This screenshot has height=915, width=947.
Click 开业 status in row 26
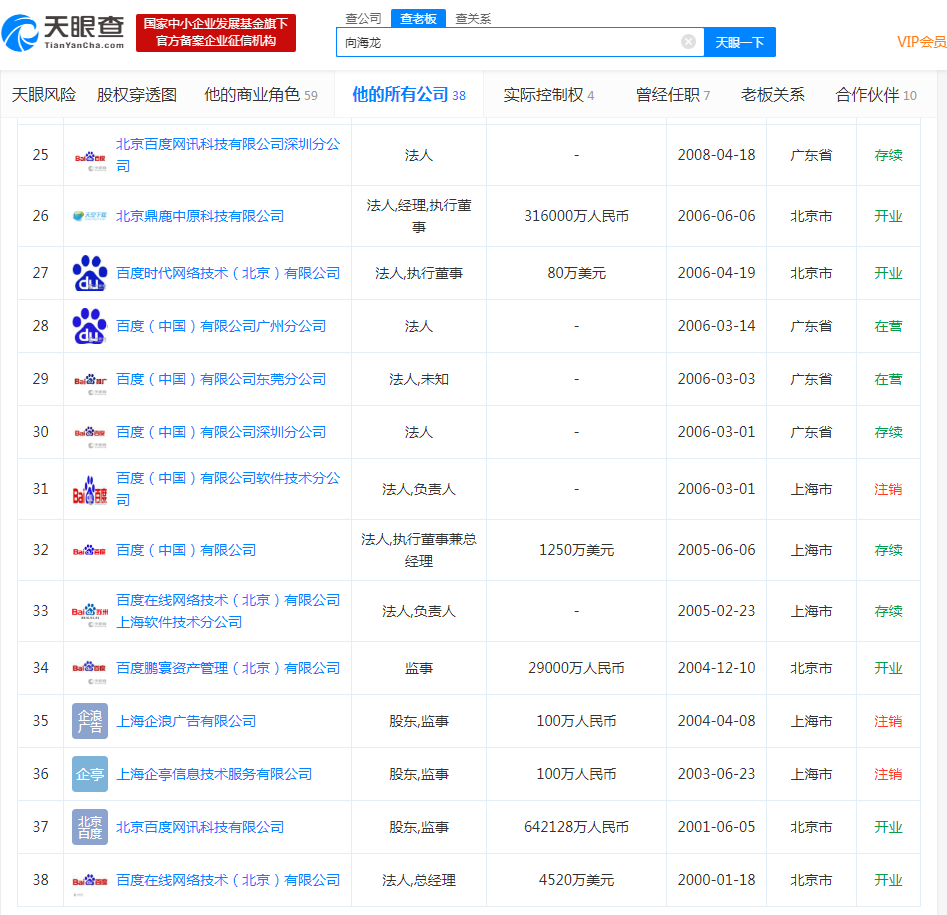[888, 216]
